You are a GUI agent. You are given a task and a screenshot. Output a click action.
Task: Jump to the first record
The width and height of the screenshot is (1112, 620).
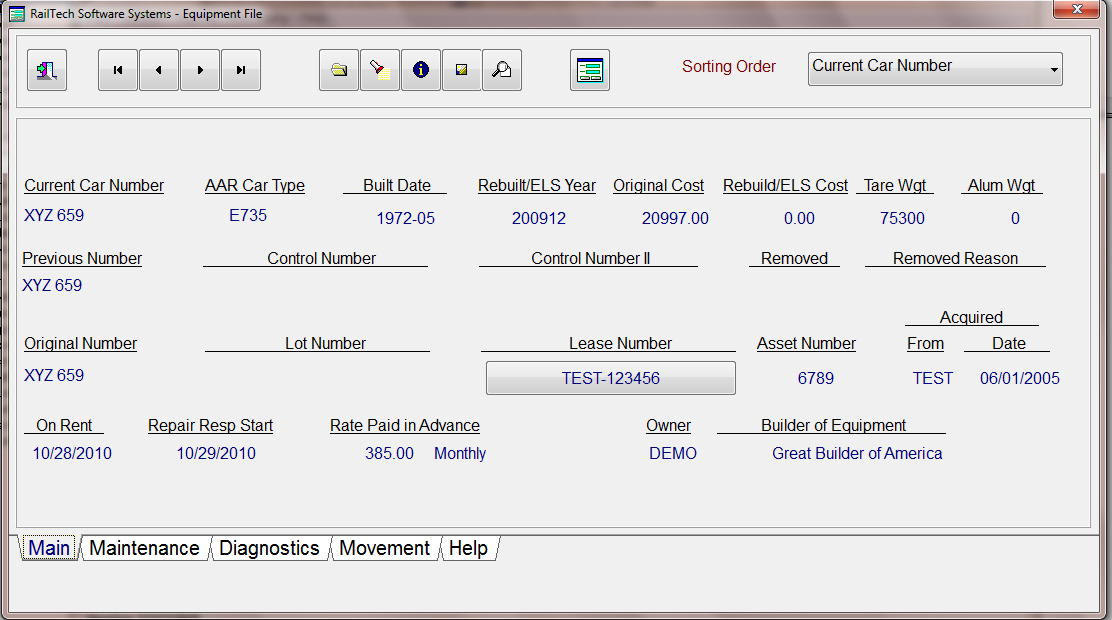pos(118,70)
